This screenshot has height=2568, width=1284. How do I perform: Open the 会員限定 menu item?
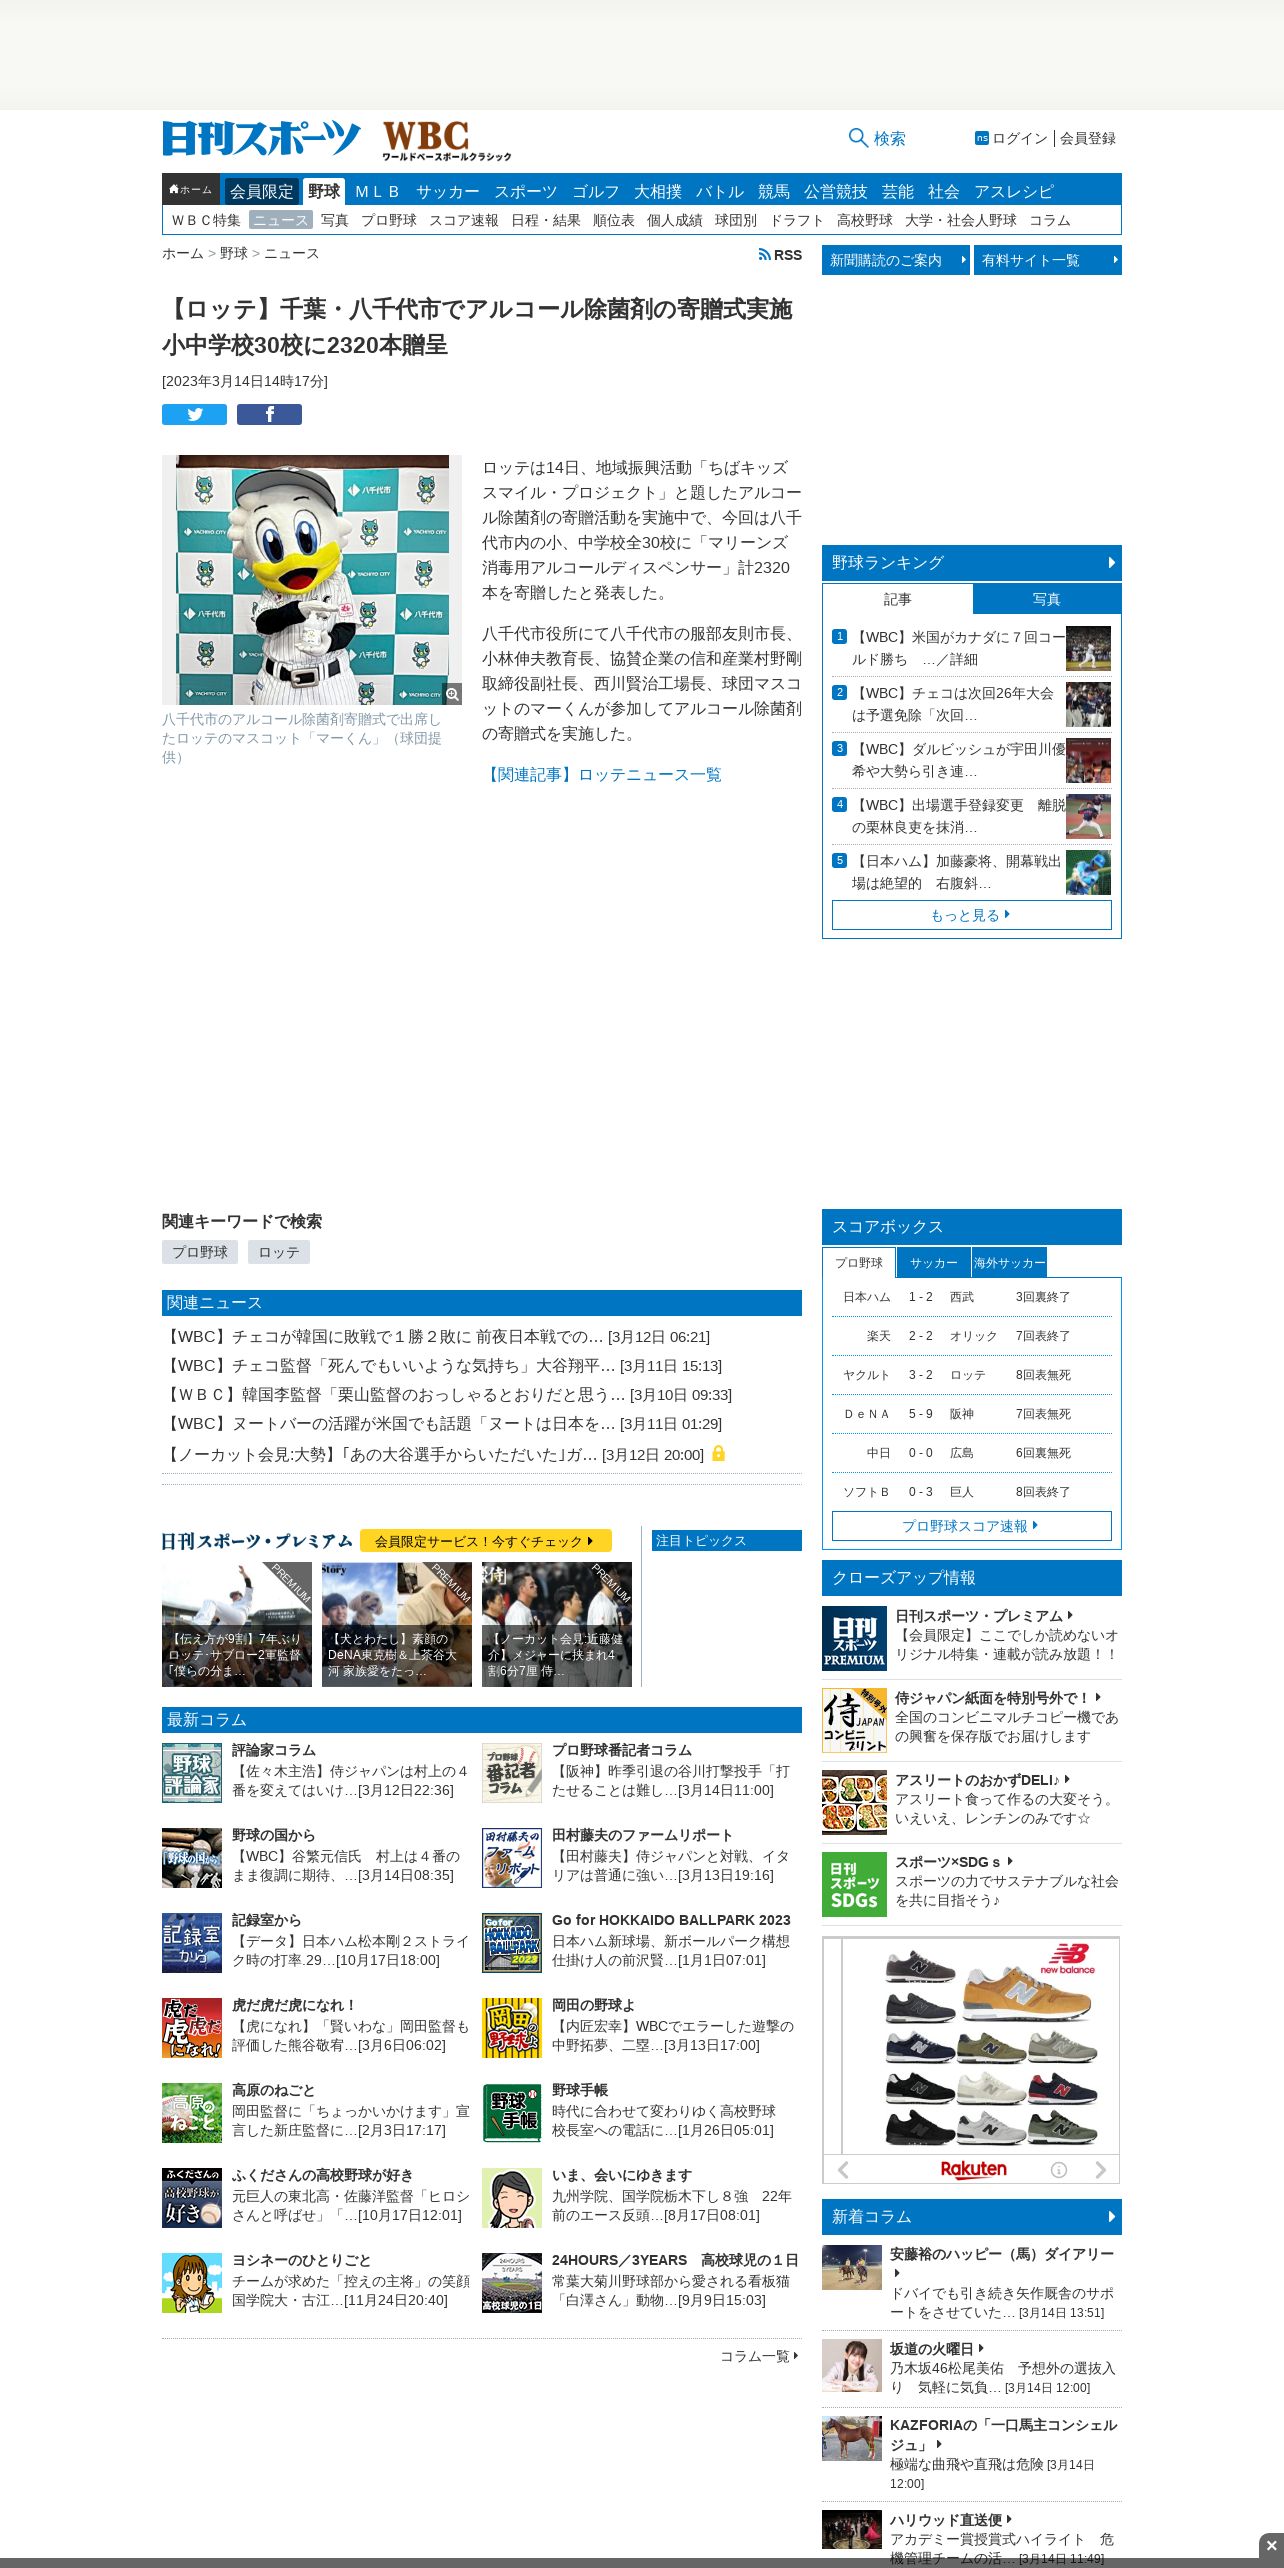click(262, 191)
